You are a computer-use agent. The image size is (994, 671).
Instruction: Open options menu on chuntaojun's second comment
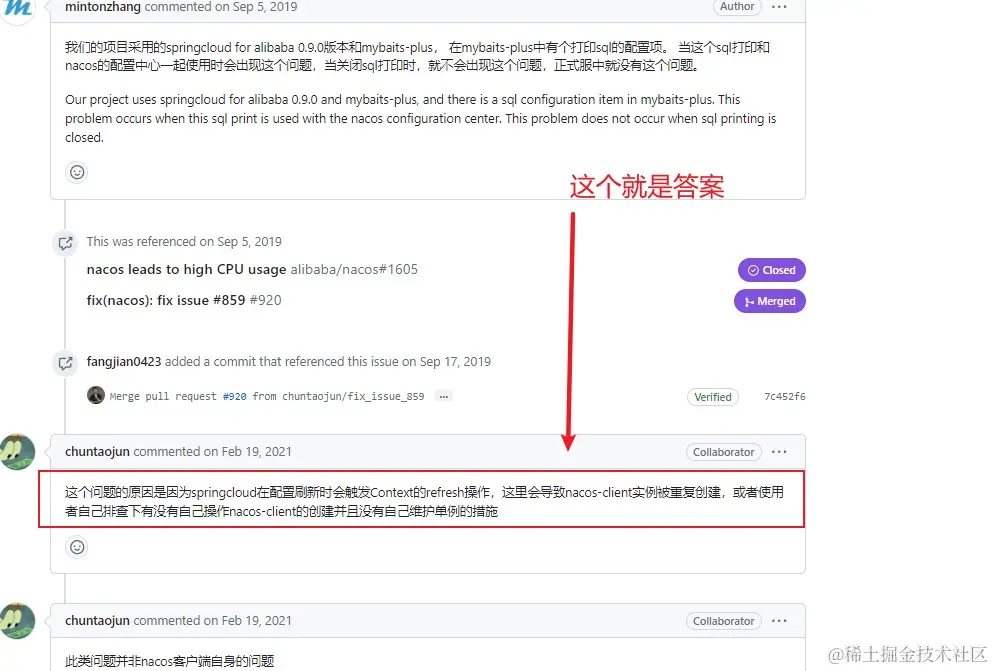(x=779, y=621)
